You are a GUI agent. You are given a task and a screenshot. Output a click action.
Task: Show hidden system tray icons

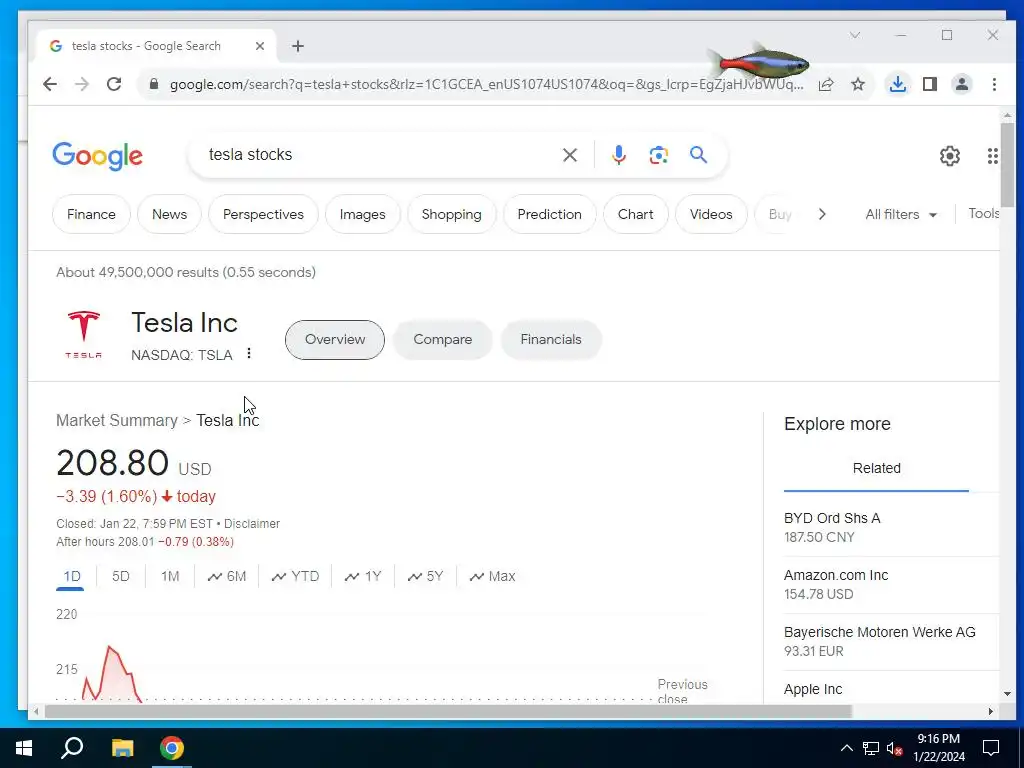pos(846,748)
